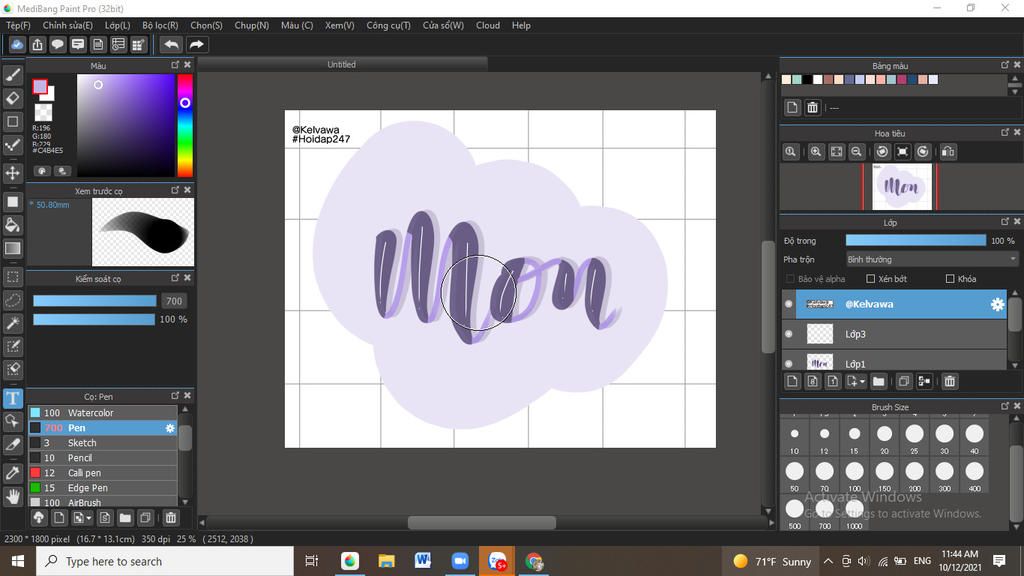
Task: Delete brush using trash icon in brush panel
Action: point(170,518)
